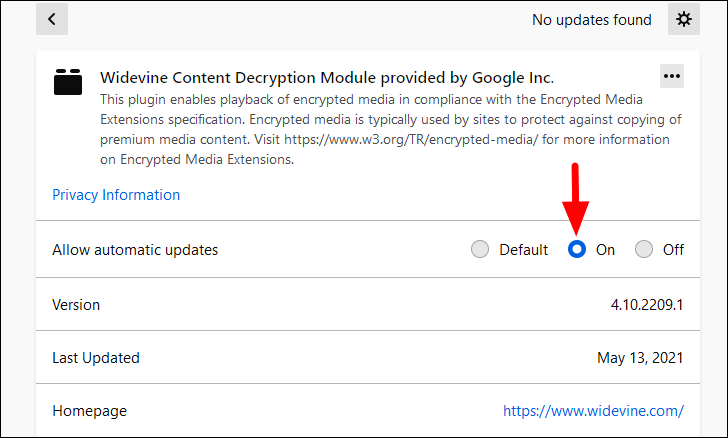728x438 pixels.
Task: Click the 'No updates found' status text
Action: pos(592,20)
